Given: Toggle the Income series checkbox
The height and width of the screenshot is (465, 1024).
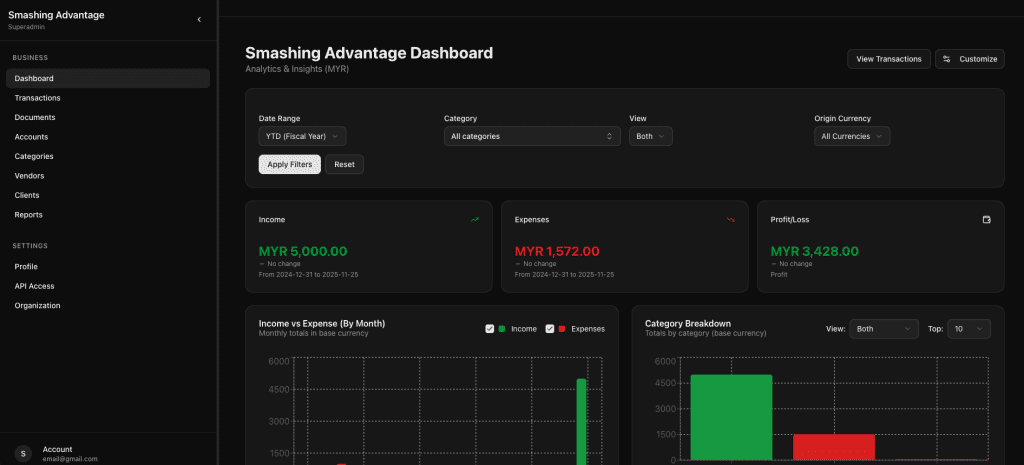Looking at the screenshot, I should [489, 329].
